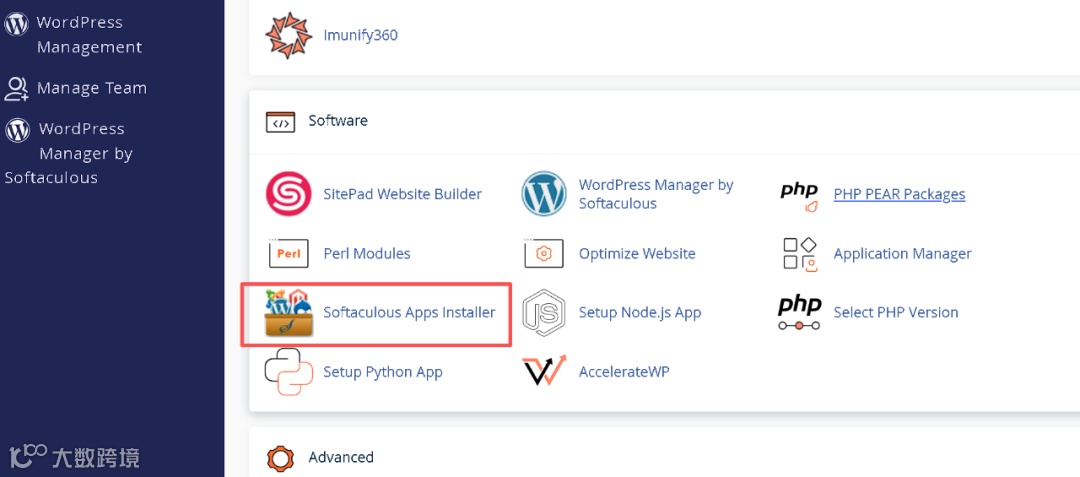Click the Setup Python App icon

289,372
